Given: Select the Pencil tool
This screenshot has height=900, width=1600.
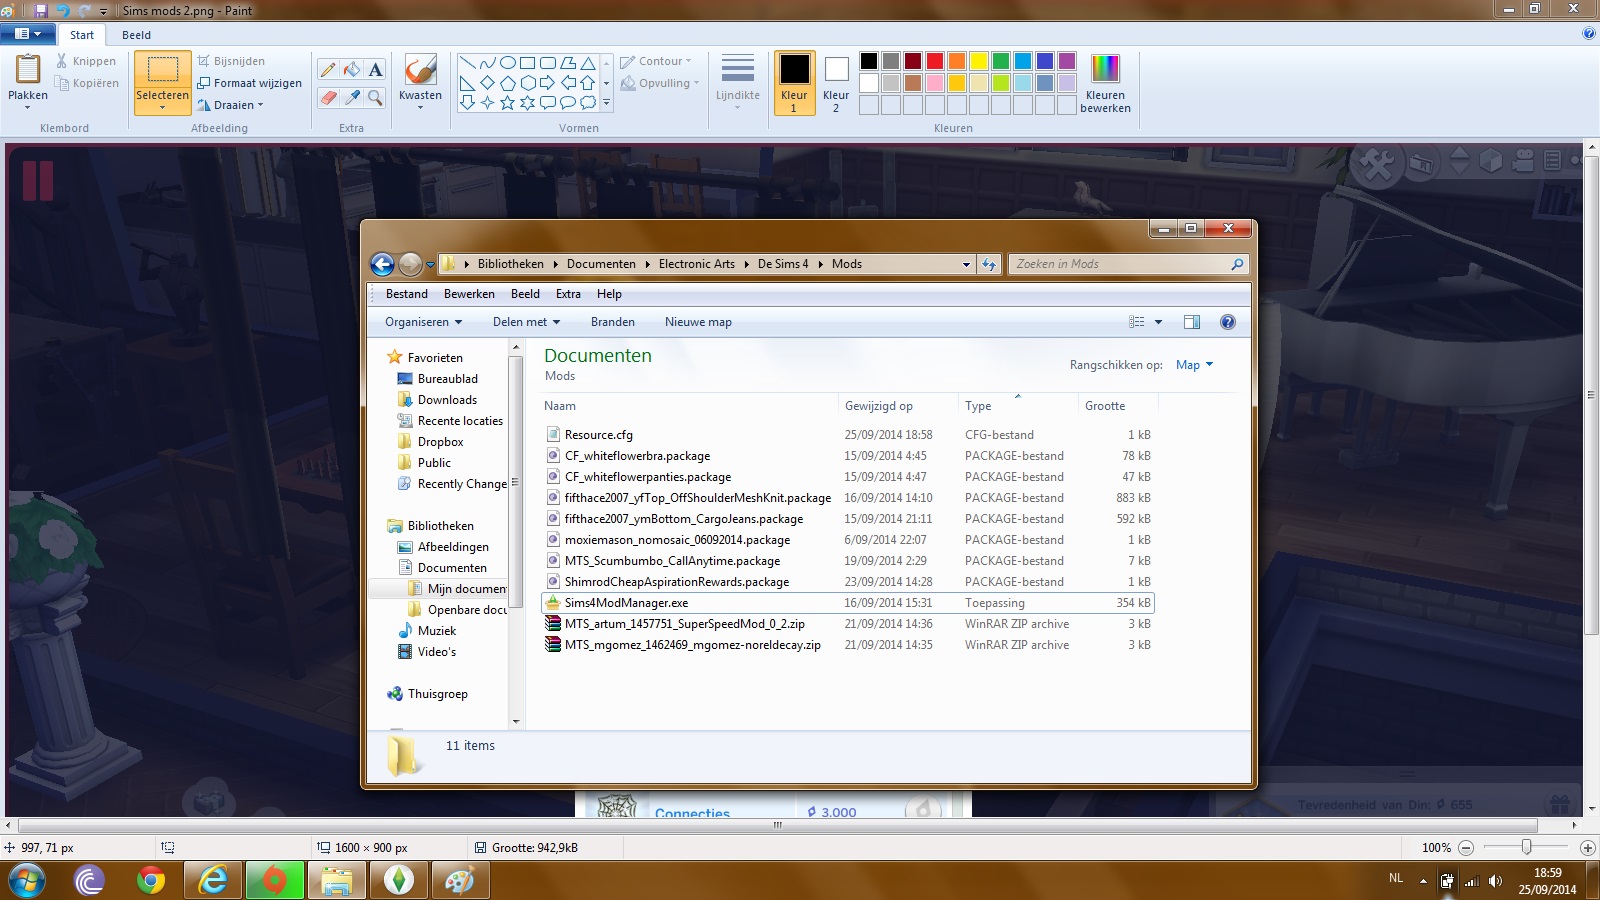Looking at the screenshot, I should click(x=327, y=69).
